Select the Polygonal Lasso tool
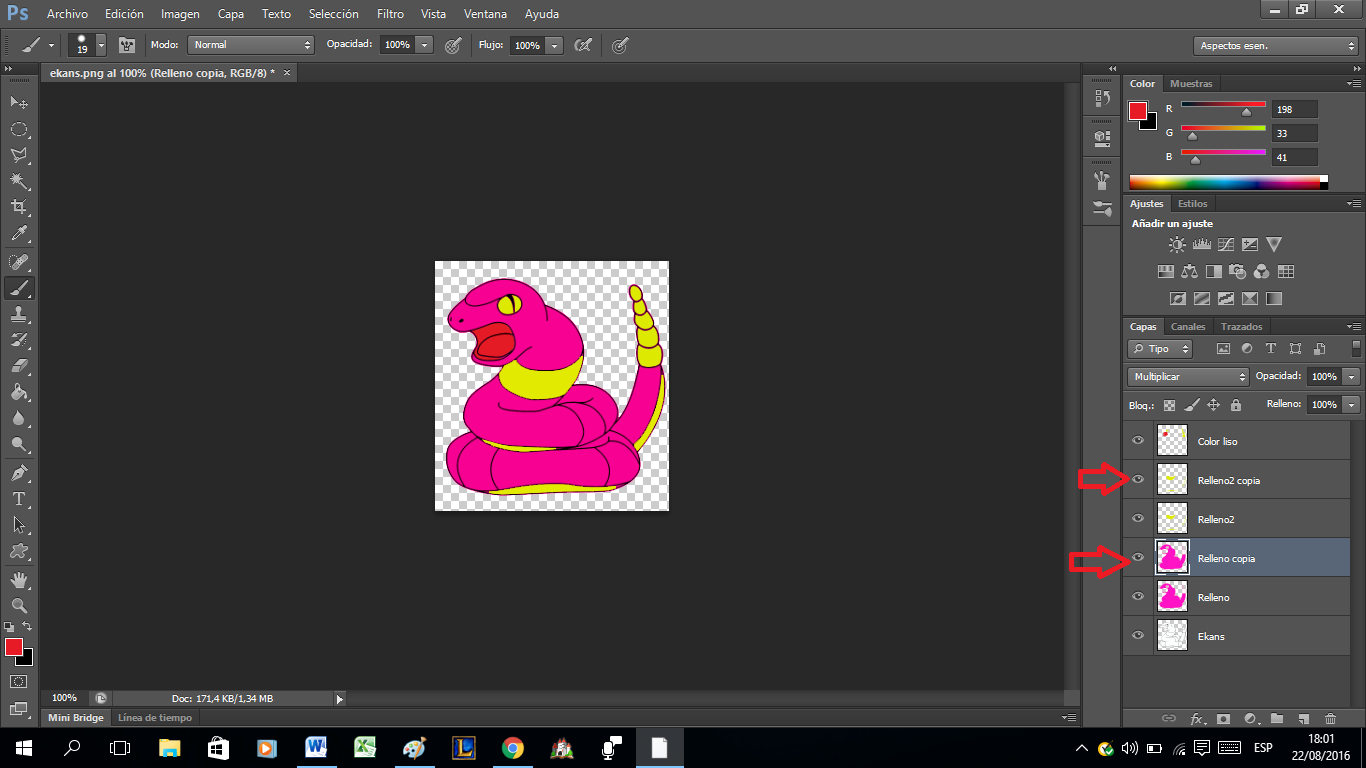Viewport: 1366px width, 768px height. (19, 155)
